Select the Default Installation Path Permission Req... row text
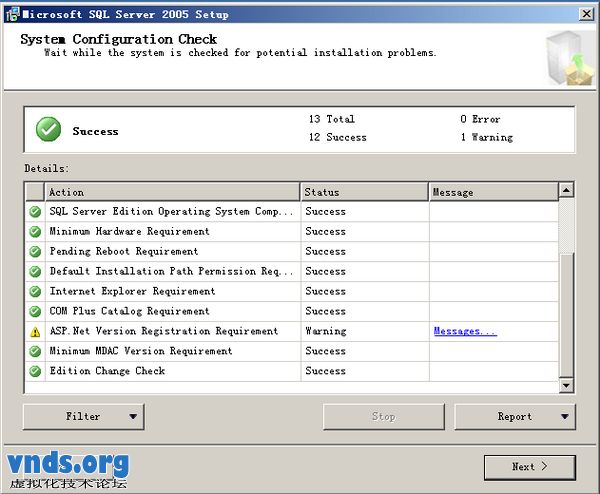The width and height of the screenshot is (600, 494). [171, 271]
